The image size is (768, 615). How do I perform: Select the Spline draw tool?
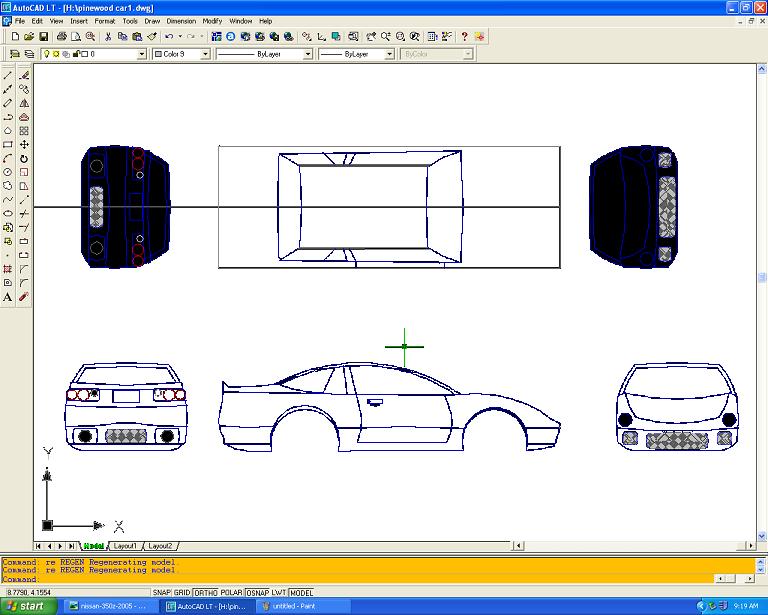(x=8, y=200)
